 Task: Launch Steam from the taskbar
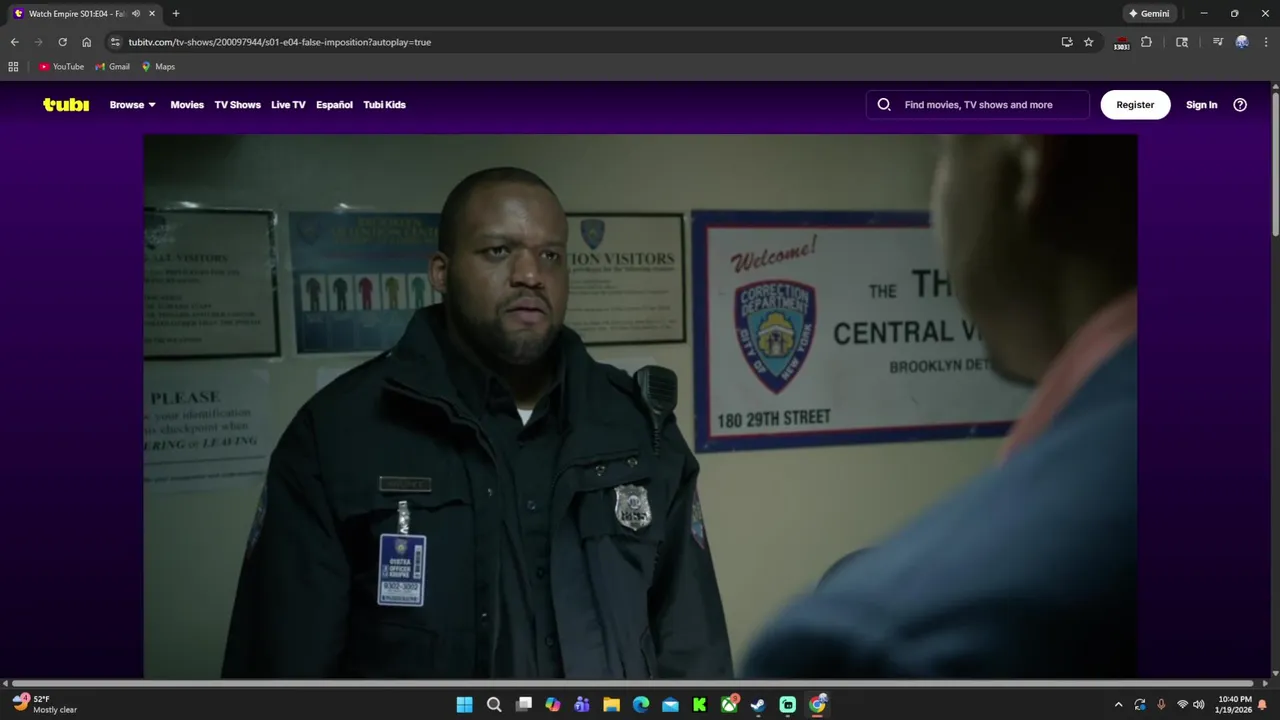pyautogui.click(x=758, y=705)
